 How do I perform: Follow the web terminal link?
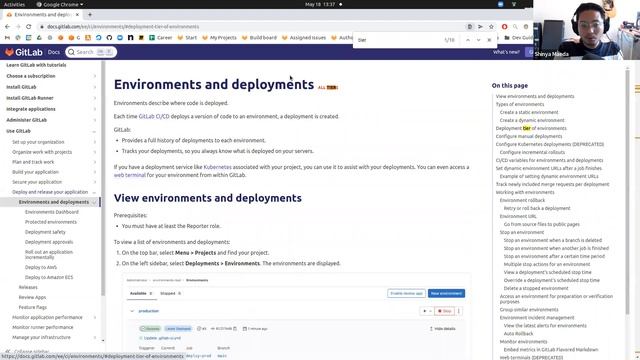pyautogui.click(x=129, y=175)
